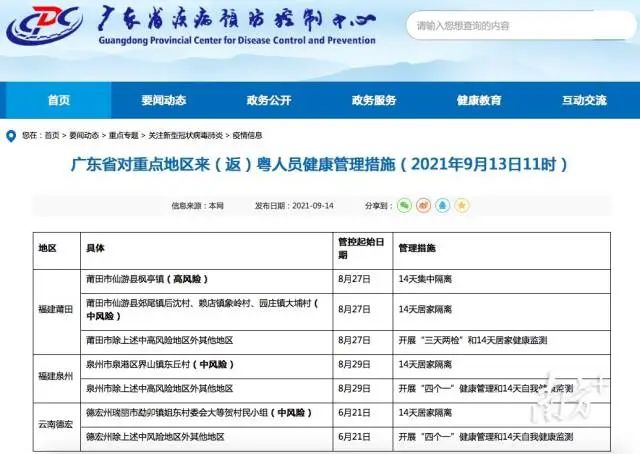This screenshot has width=640, height=454.
Task: Click the 云南德宏 region cell
Action: (x=56, y=425)
